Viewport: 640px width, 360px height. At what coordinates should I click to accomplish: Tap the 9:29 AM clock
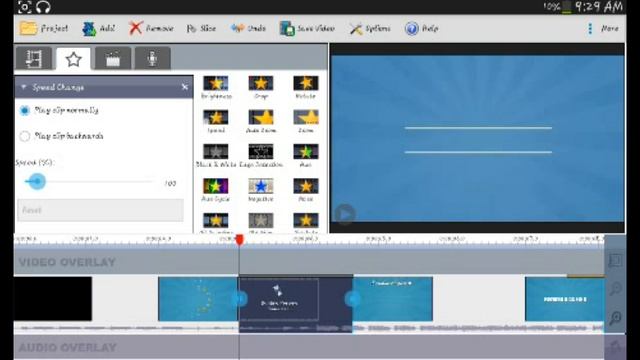click(598, 7)
